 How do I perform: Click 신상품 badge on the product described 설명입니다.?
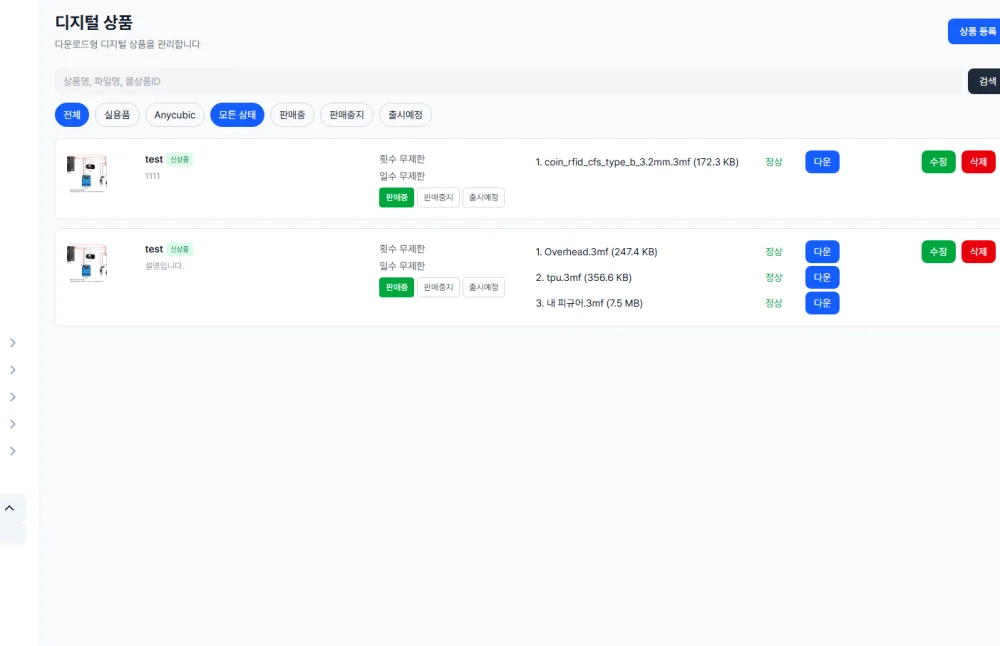pyautogui.click(x=180, y=249)
